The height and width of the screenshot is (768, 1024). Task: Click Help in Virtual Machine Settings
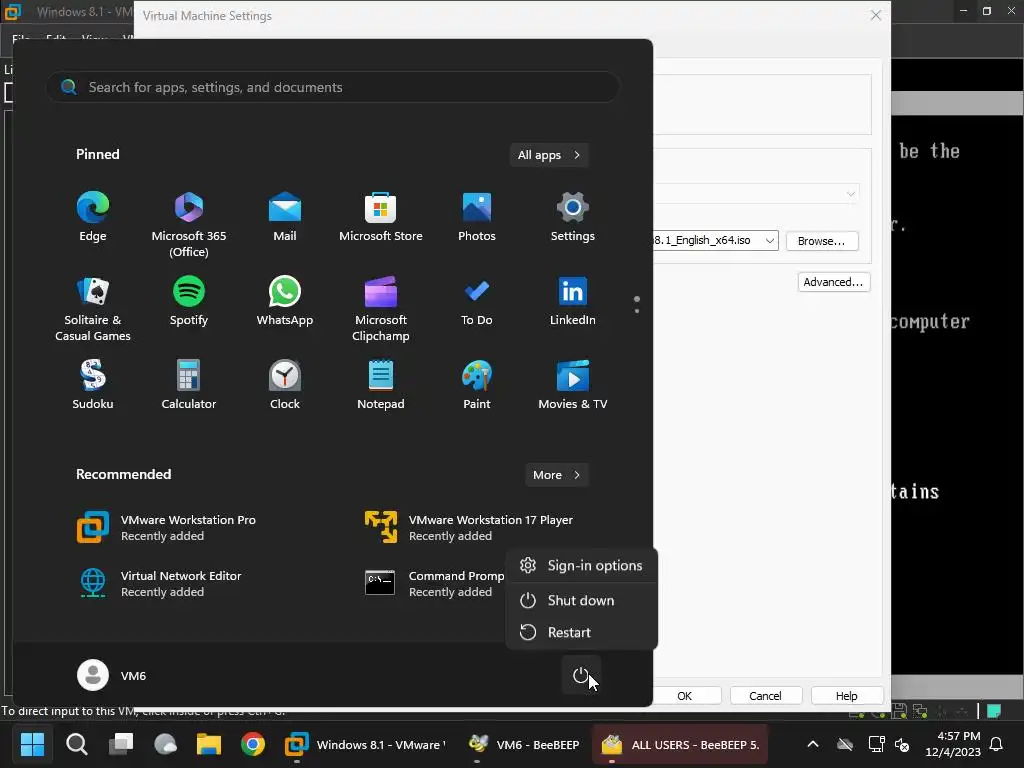847,696
